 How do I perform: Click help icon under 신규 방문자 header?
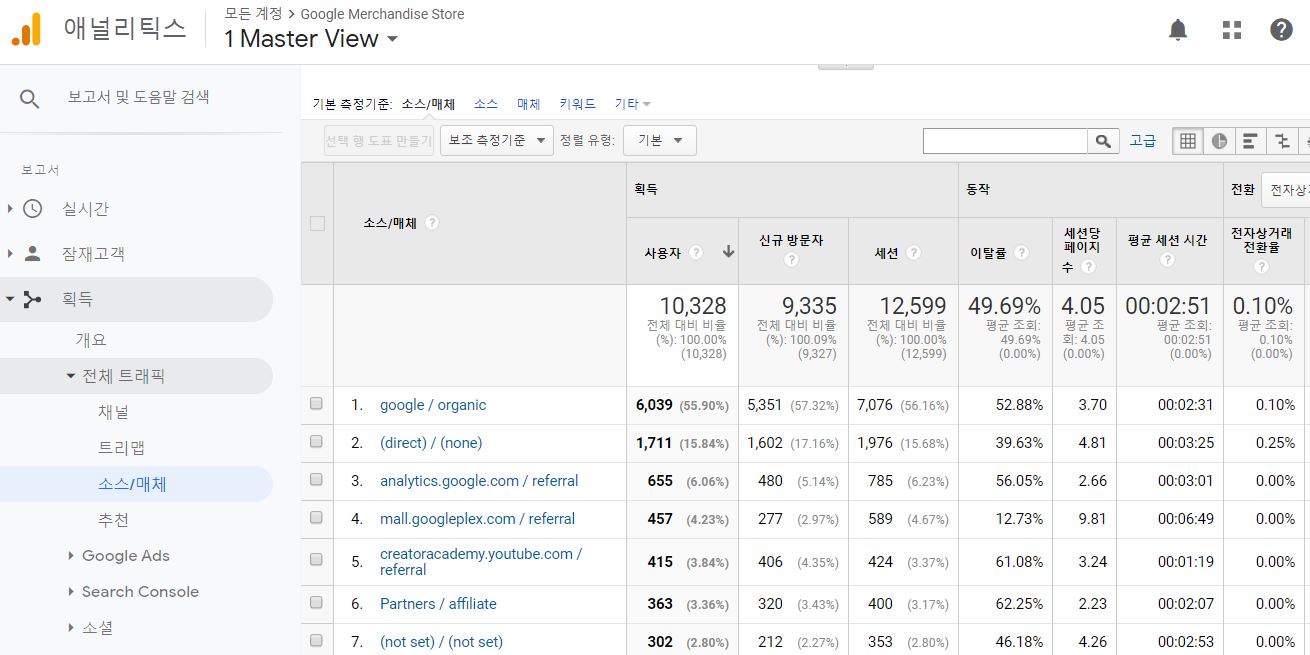click(x=791, y=260)
